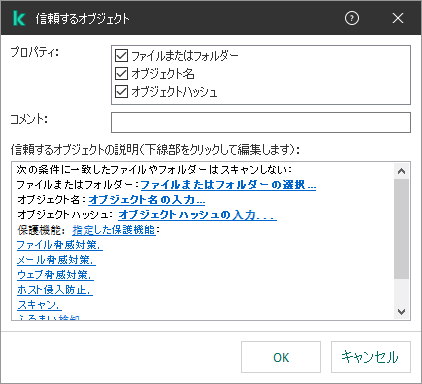Click the ホスト侵入防止 link
422x384 pixels.
point(55,290)
